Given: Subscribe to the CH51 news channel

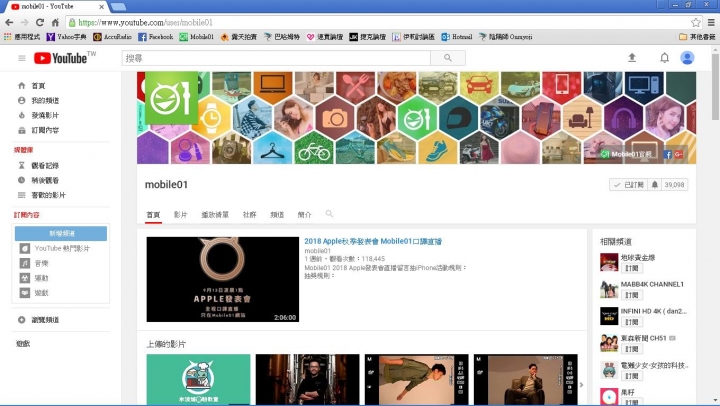Looking at the screenshot, I should pos(631,349).
